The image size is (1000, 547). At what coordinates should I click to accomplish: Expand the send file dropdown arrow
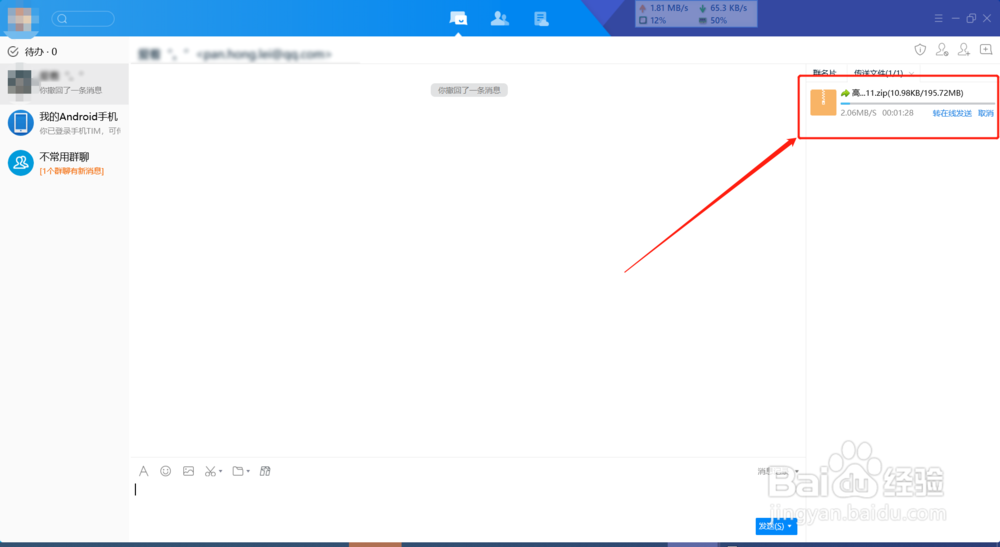[x=248, y=471]
